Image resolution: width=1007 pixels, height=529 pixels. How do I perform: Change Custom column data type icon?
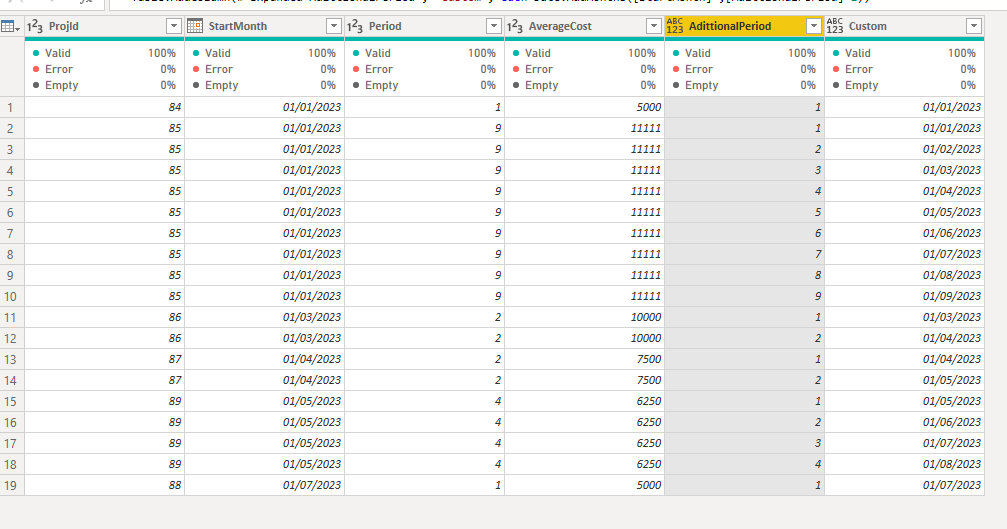tap(835, 26)
